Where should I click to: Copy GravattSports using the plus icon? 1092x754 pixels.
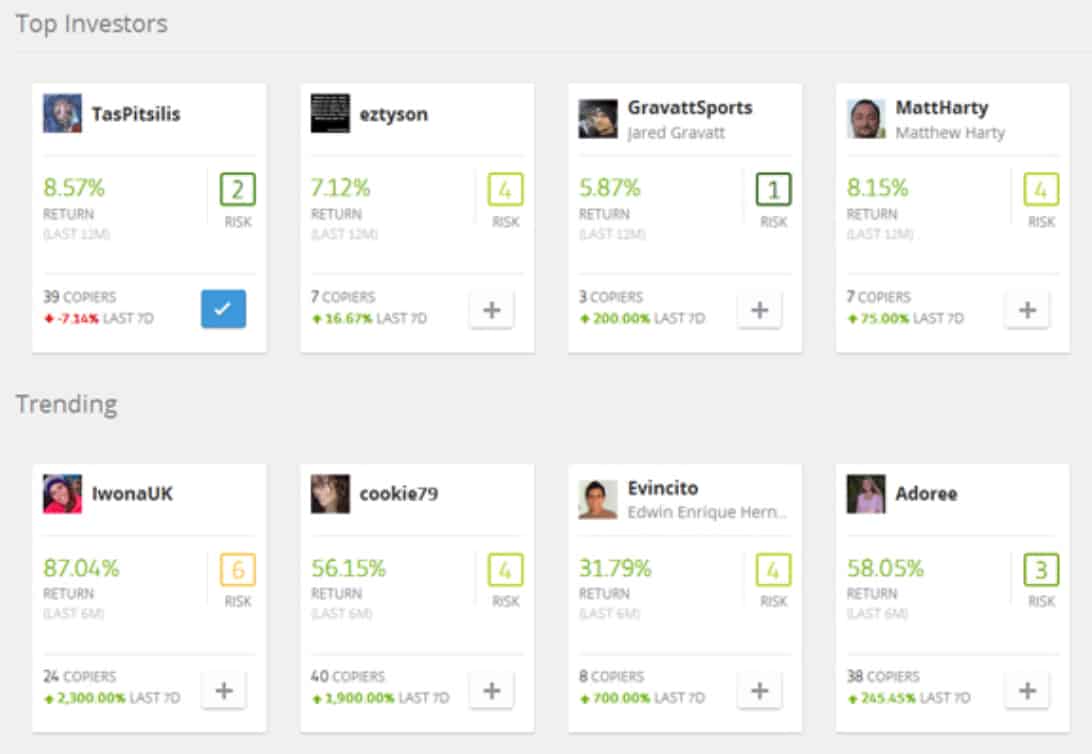760,310
